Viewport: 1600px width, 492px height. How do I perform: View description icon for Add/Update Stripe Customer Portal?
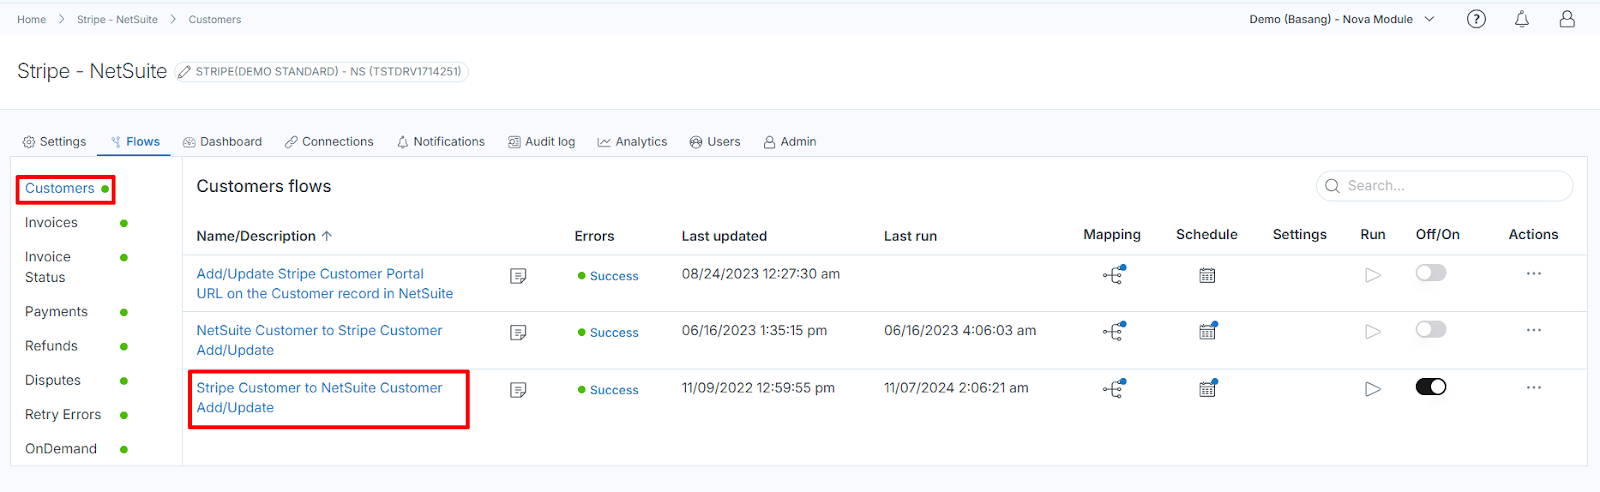click(x=518, y=276)
